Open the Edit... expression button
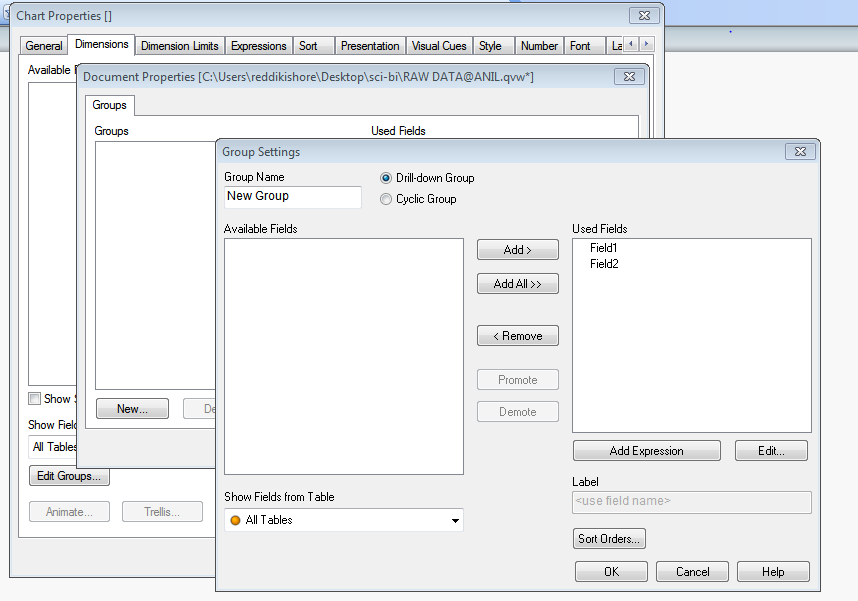Screen dimensions: 858x601 point(771,450)
